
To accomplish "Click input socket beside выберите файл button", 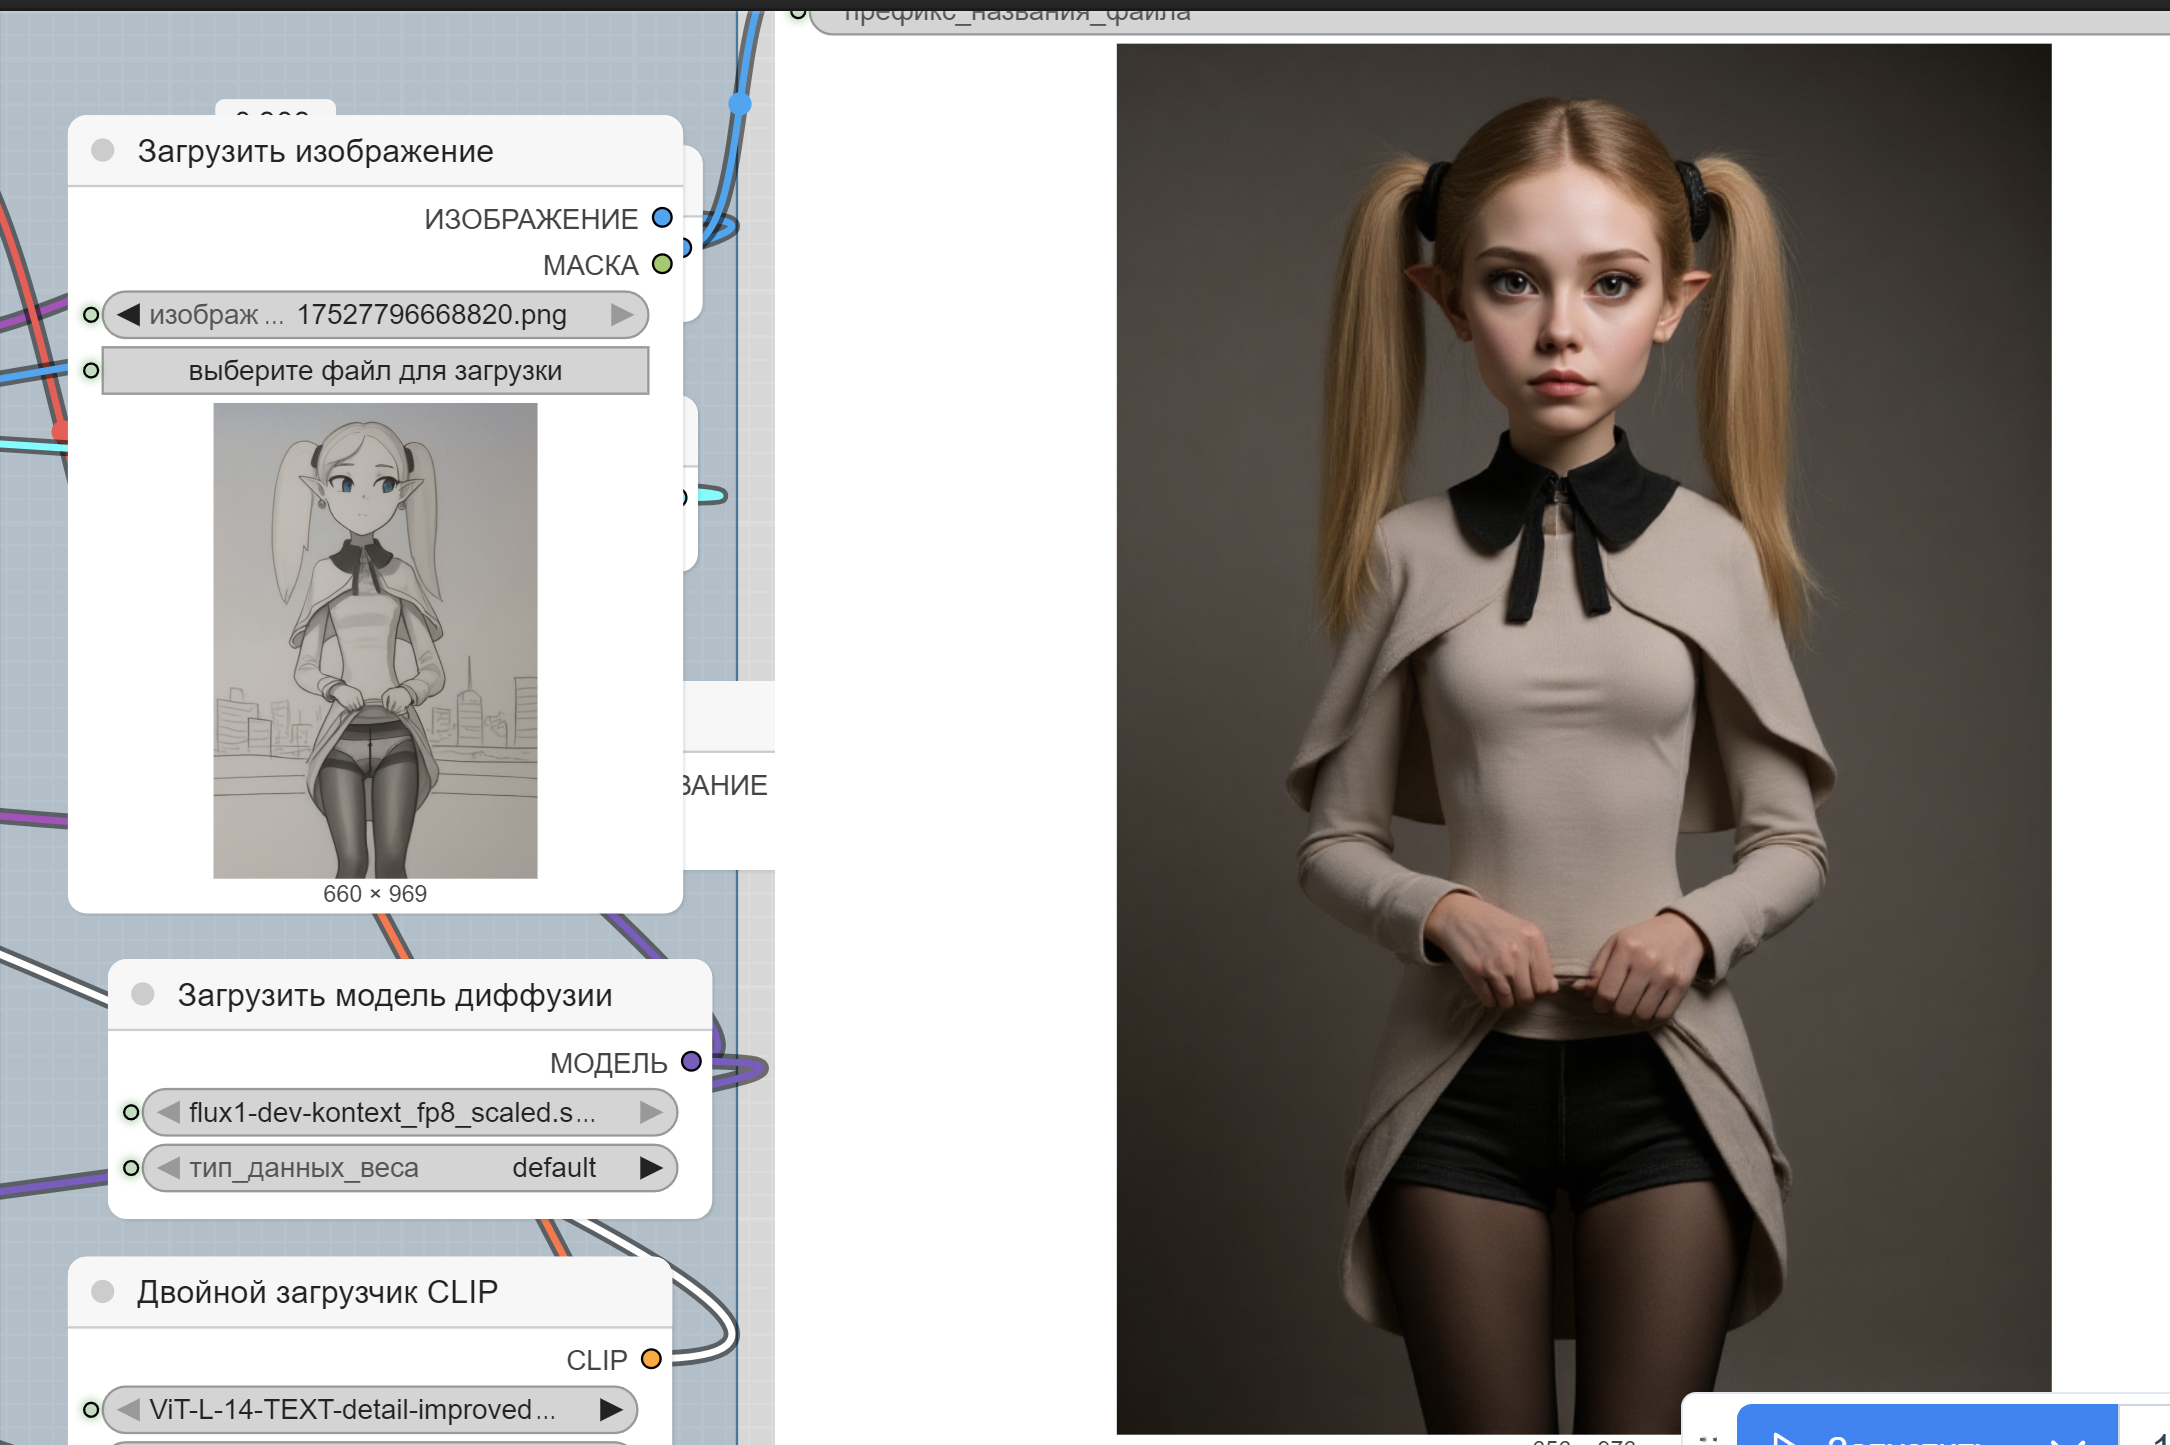I will pos(91,371).
